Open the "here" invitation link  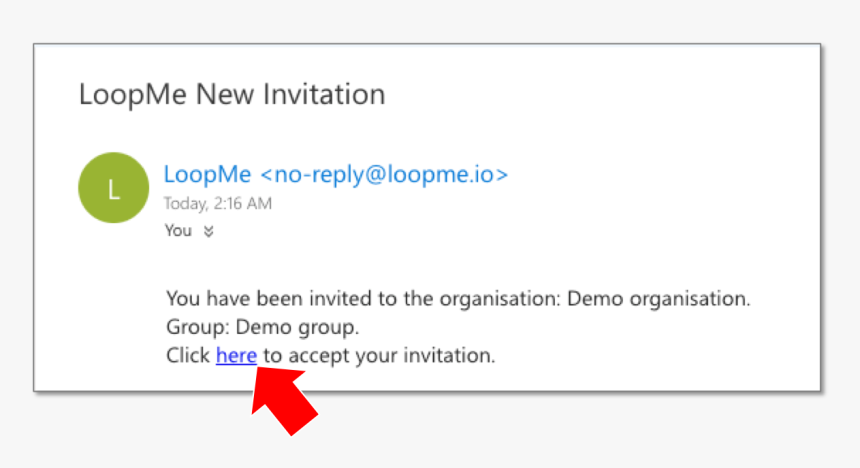coord(236,355)
